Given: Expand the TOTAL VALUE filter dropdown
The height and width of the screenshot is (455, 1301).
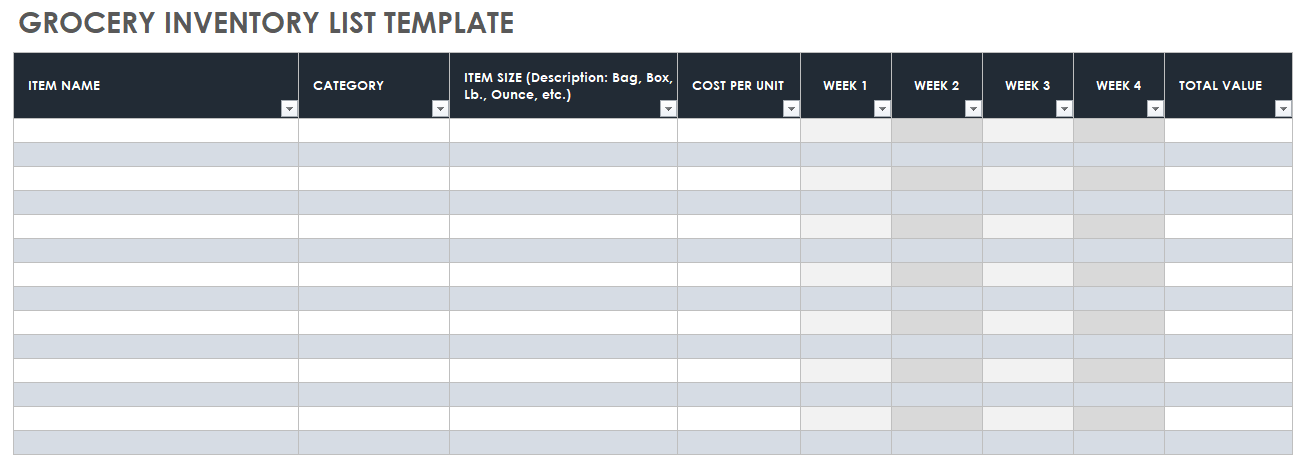Looking at the screenshot, I should pos(1283,109).
